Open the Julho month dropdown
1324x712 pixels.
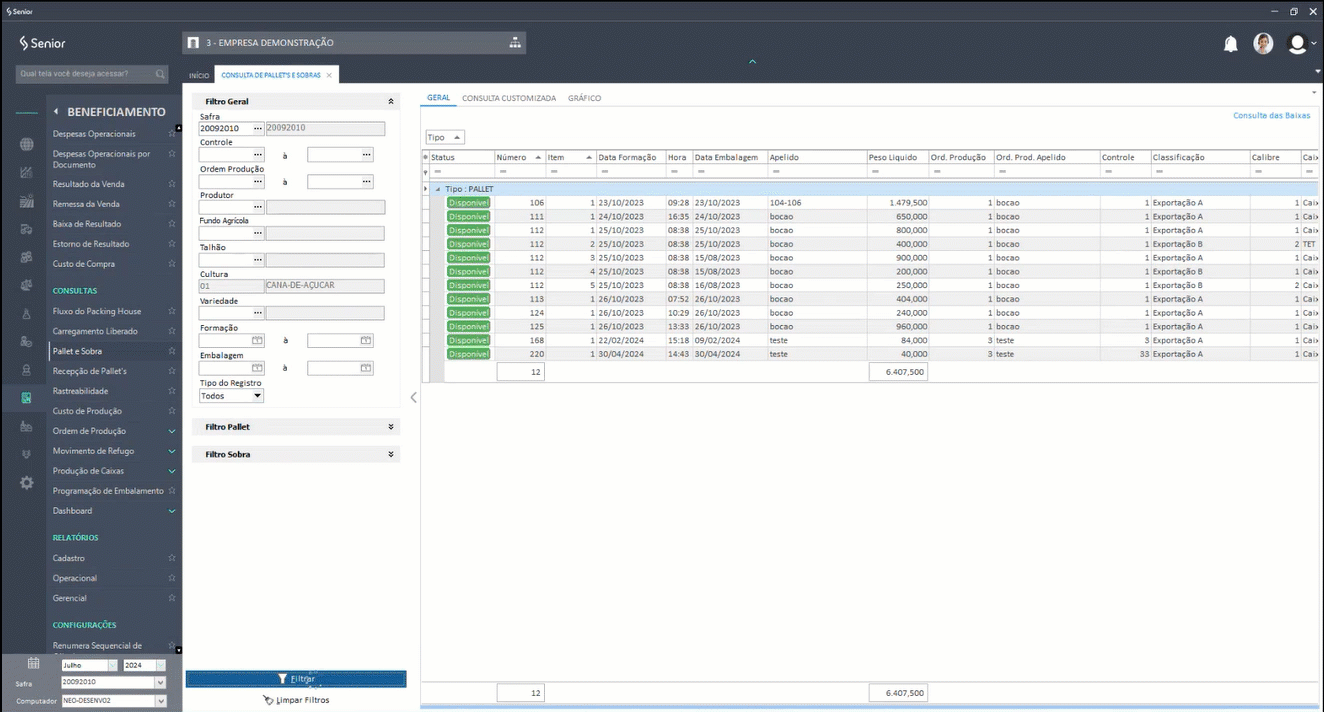(x=112, y=665)
